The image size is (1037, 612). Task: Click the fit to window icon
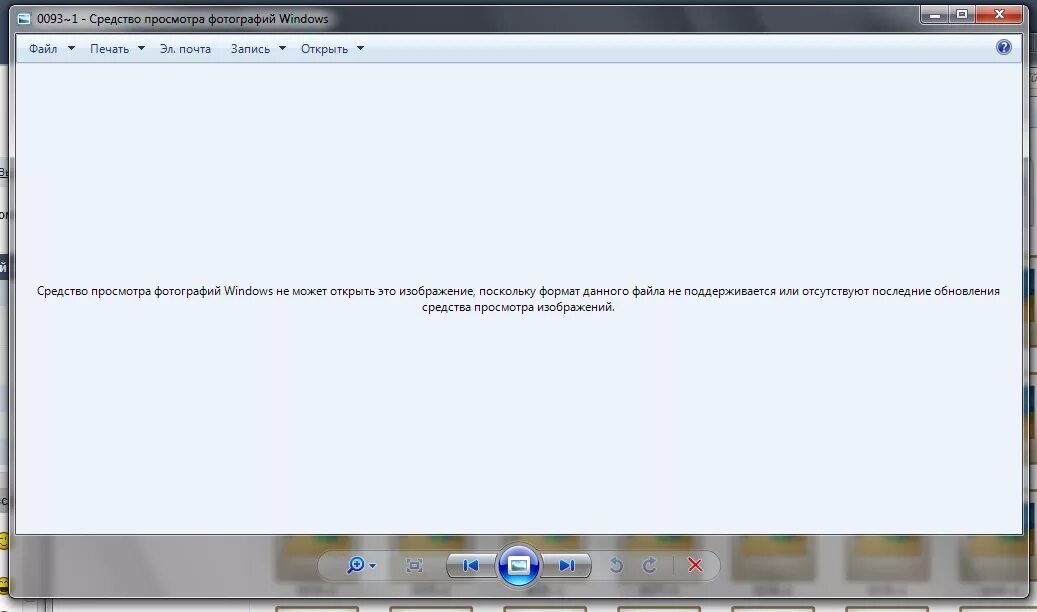click(x=414, y=565)
